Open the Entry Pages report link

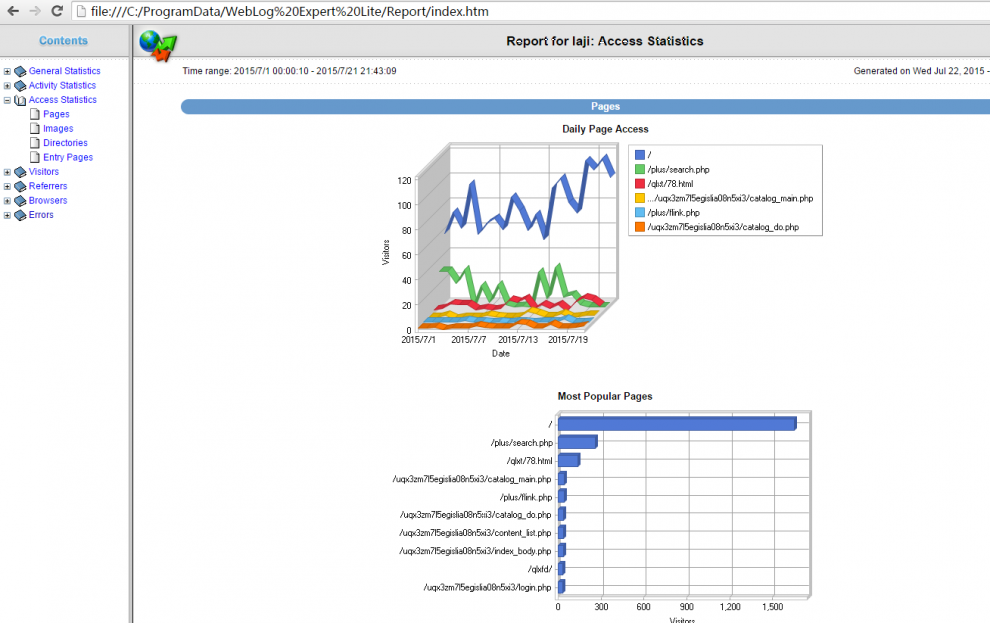tap(68, 158)
